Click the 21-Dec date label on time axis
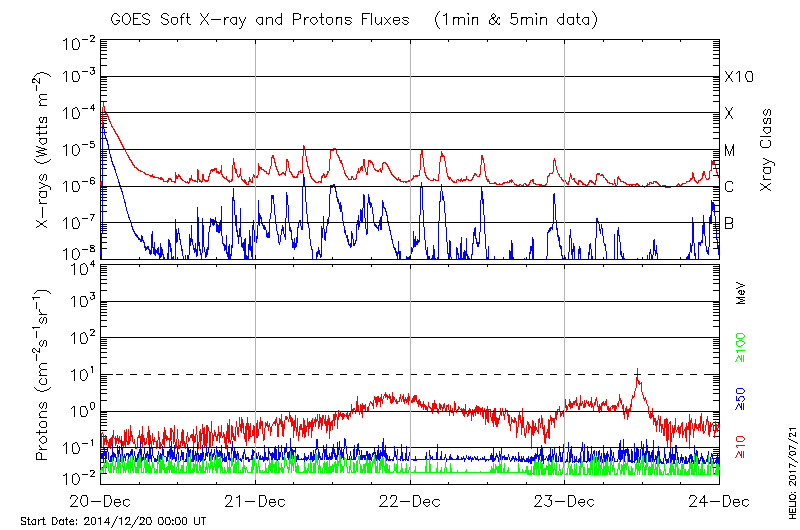The height and width of the screenshot is (530, 800). tap(255, 502)
